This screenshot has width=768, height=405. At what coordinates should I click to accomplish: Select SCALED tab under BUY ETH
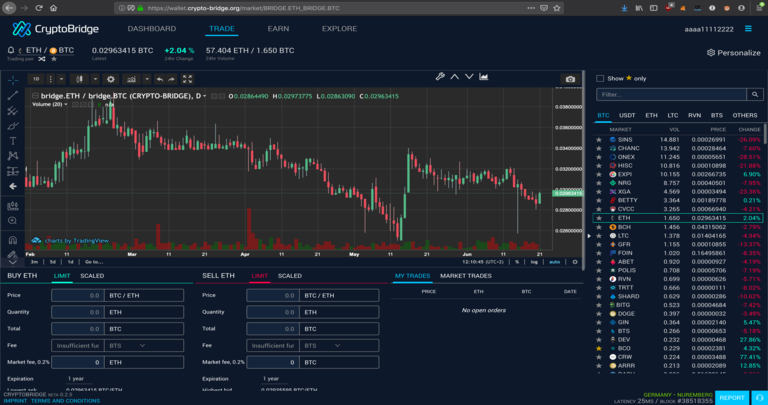[92, 276]
